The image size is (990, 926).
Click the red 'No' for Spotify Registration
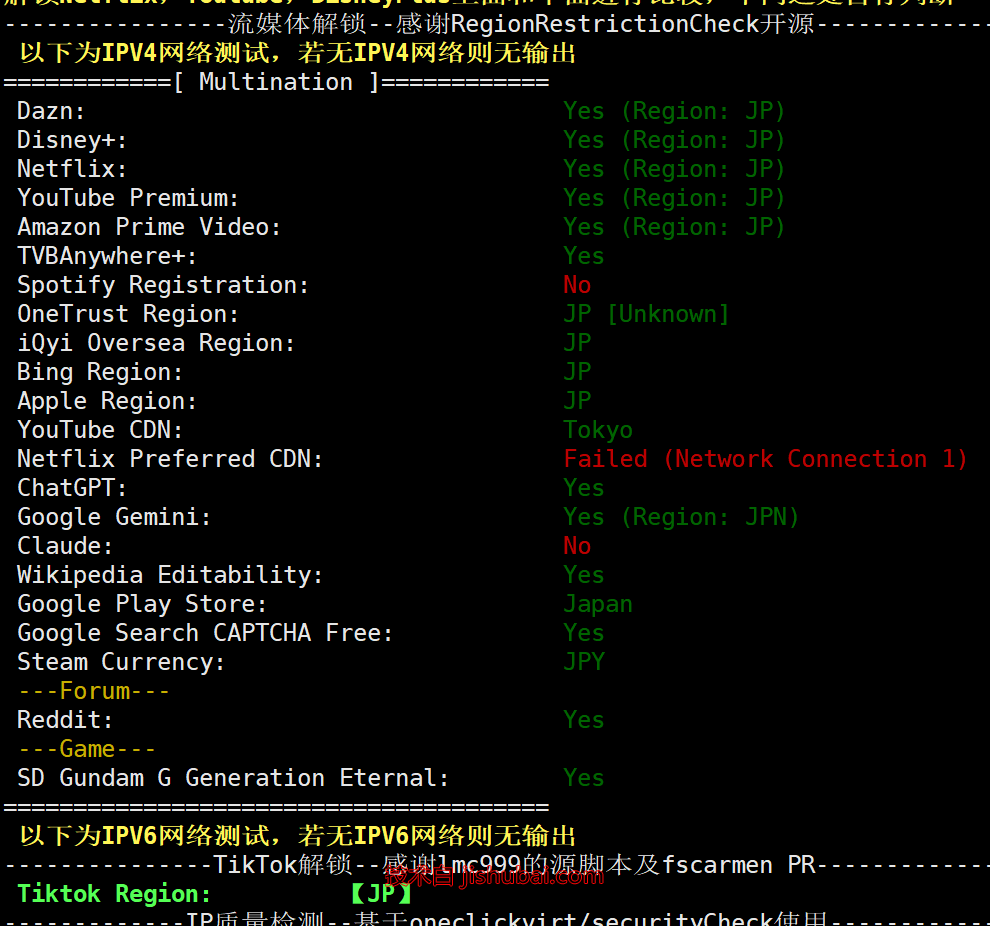coord(577,285)
